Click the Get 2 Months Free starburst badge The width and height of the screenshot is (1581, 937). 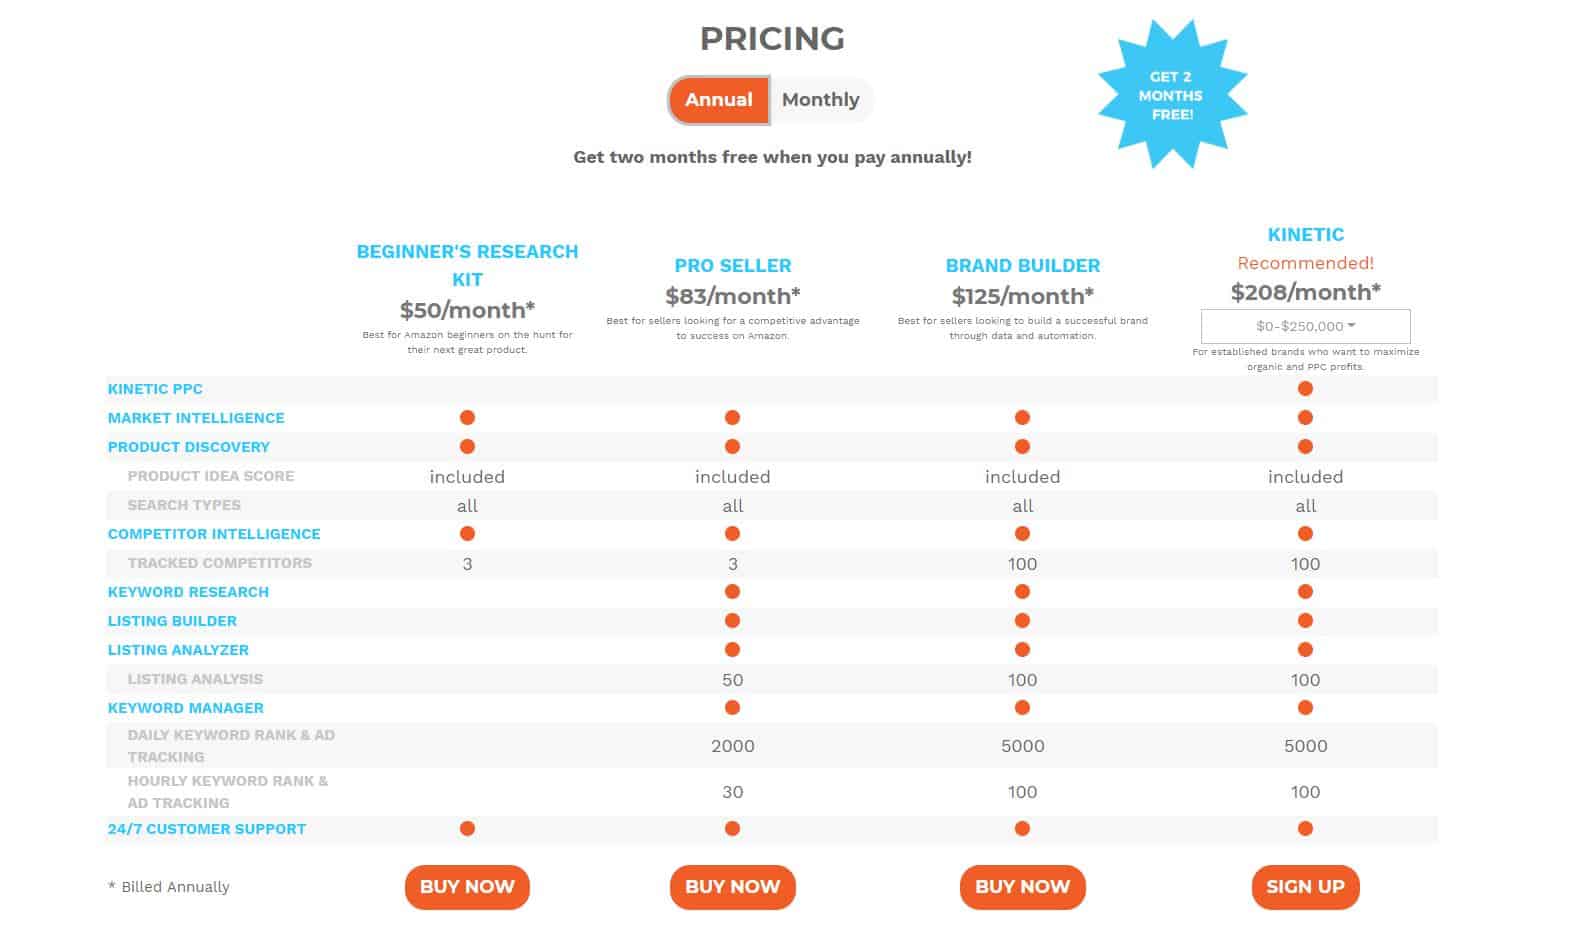tap(1171, 95)
